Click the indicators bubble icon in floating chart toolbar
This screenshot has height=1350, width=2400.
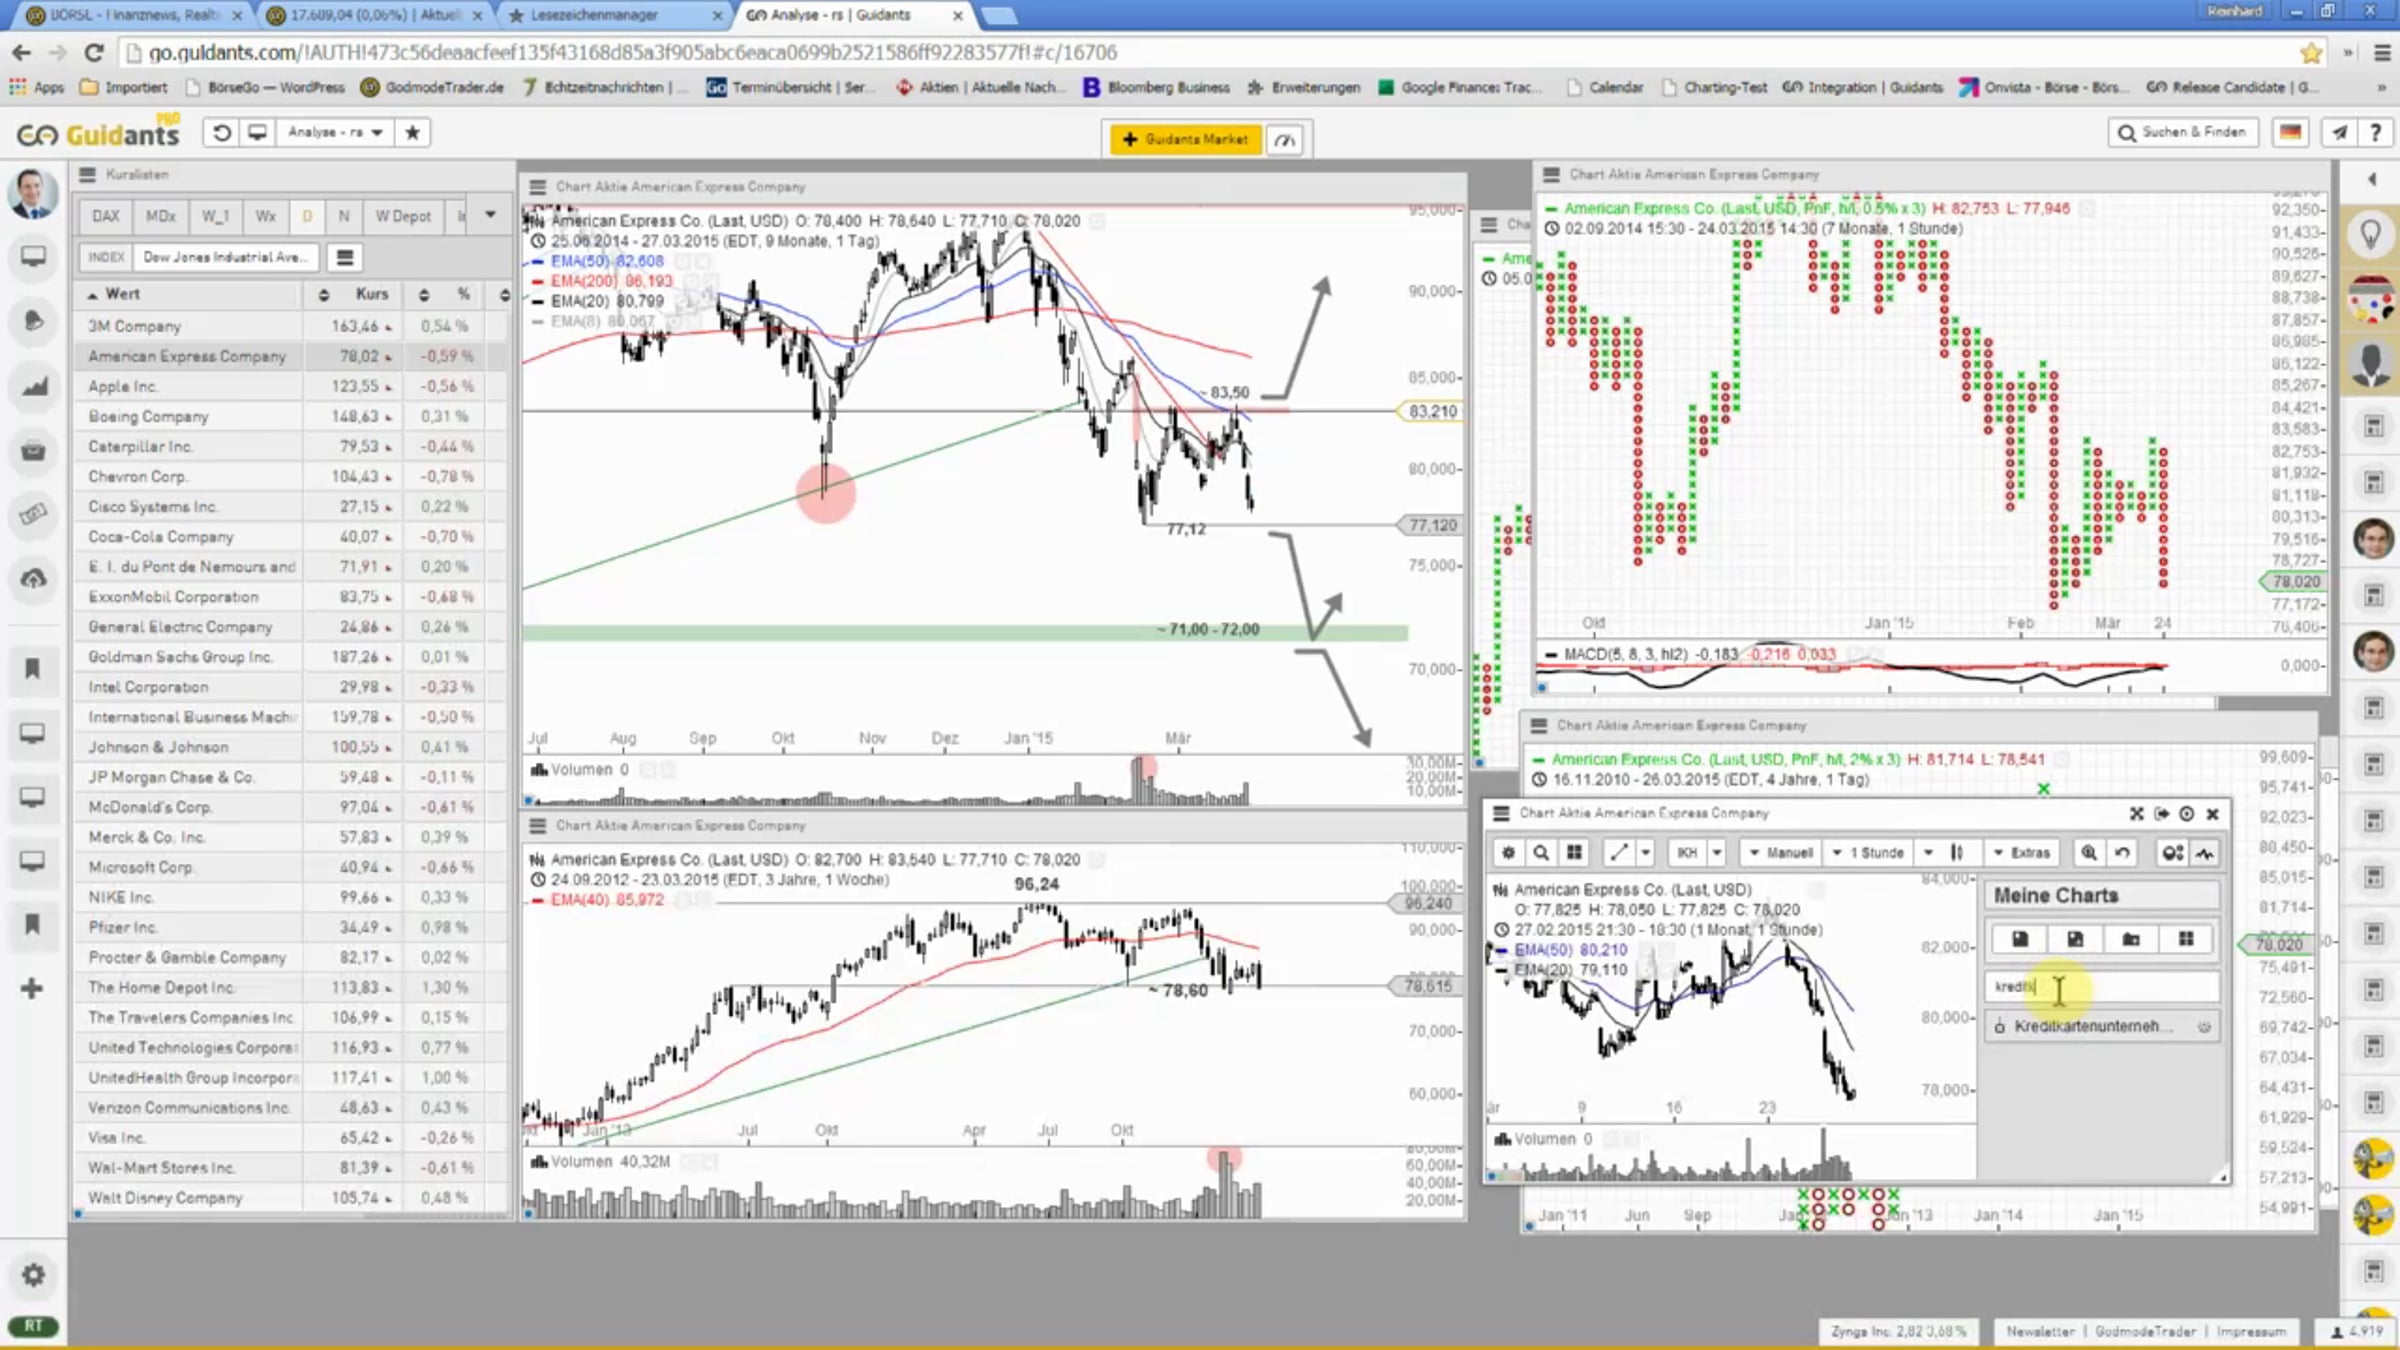pos(2172,852)
